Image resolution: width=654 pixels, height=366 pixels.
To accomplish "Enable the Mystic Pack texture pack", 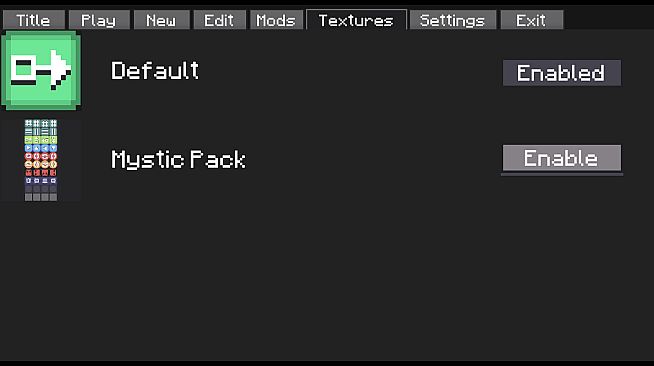I will (562, 158).
